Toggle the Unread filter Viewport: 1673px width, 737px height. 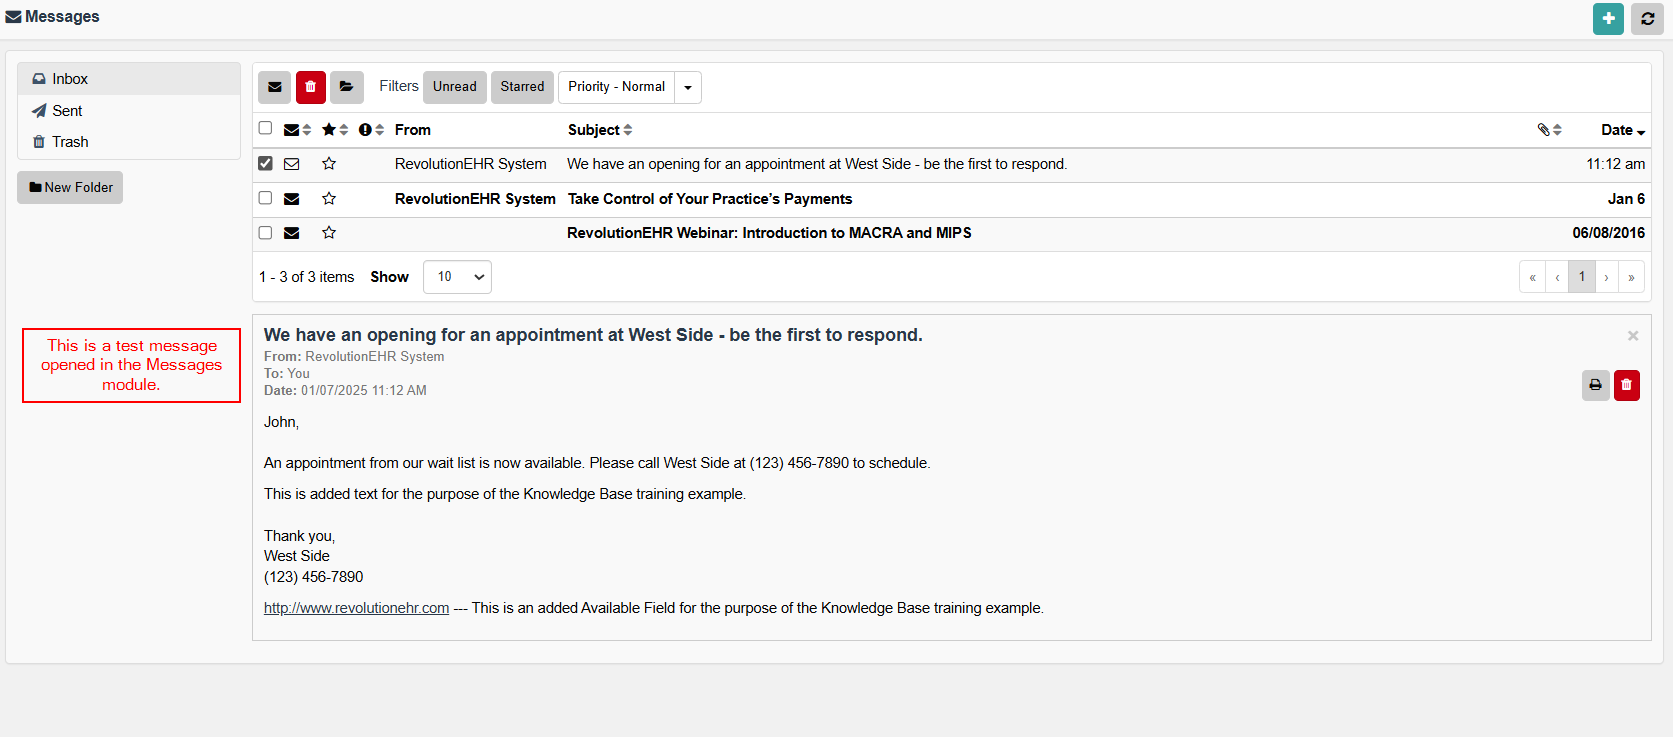[x=454, y=87]
